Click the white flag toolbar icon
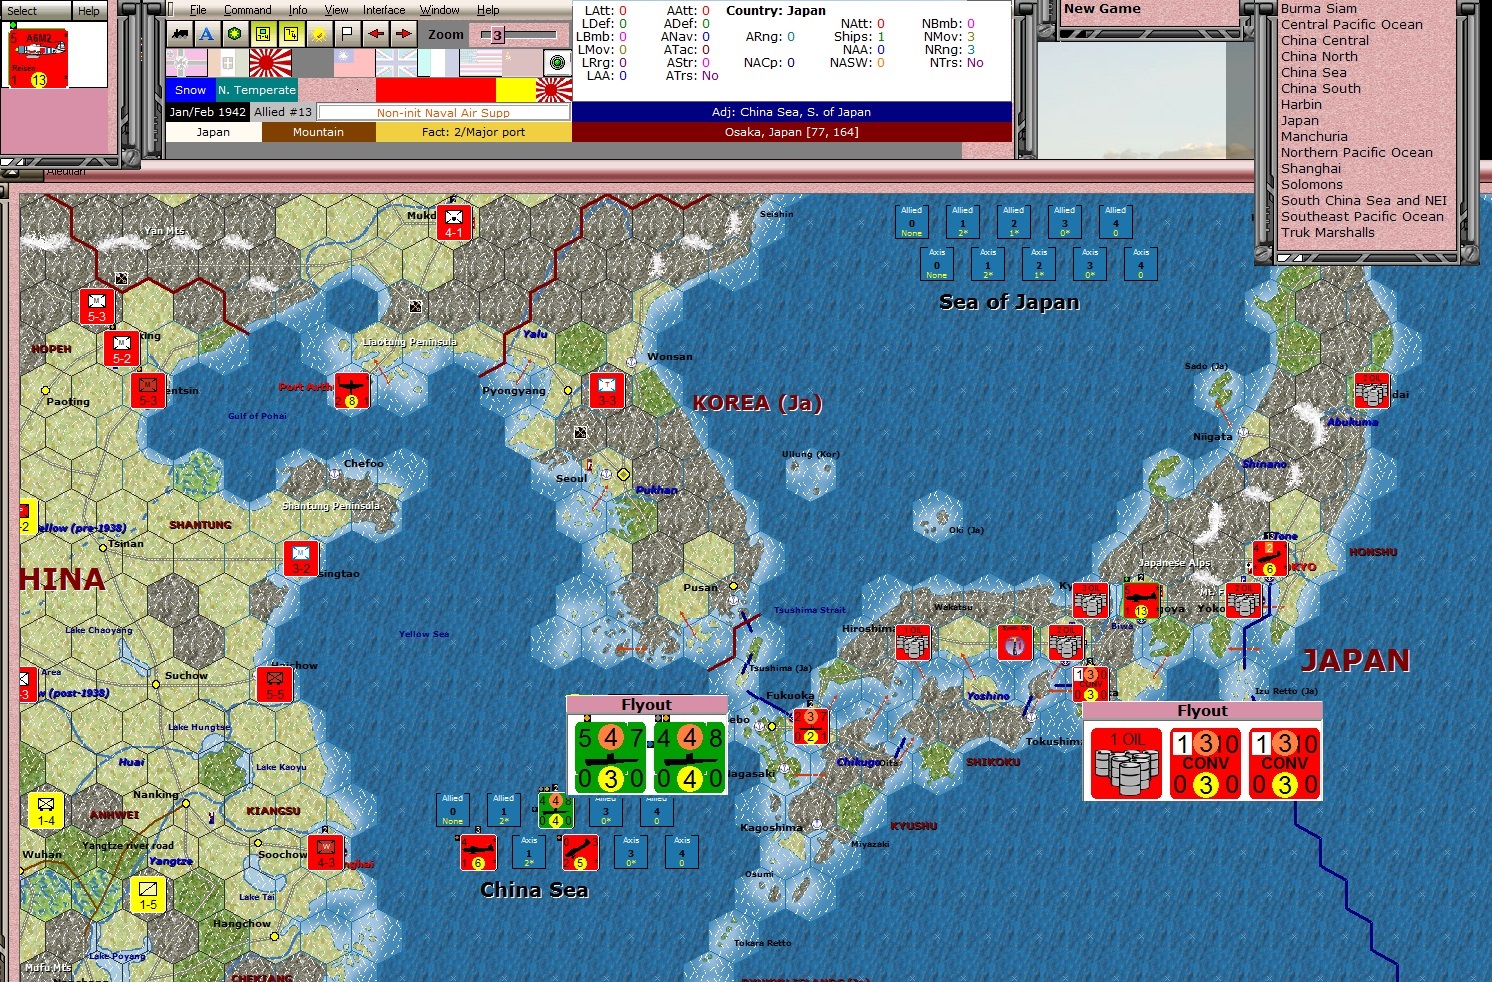Image resolution: width=1492 pixels, height=982 pixels. (x=347, y=34)
